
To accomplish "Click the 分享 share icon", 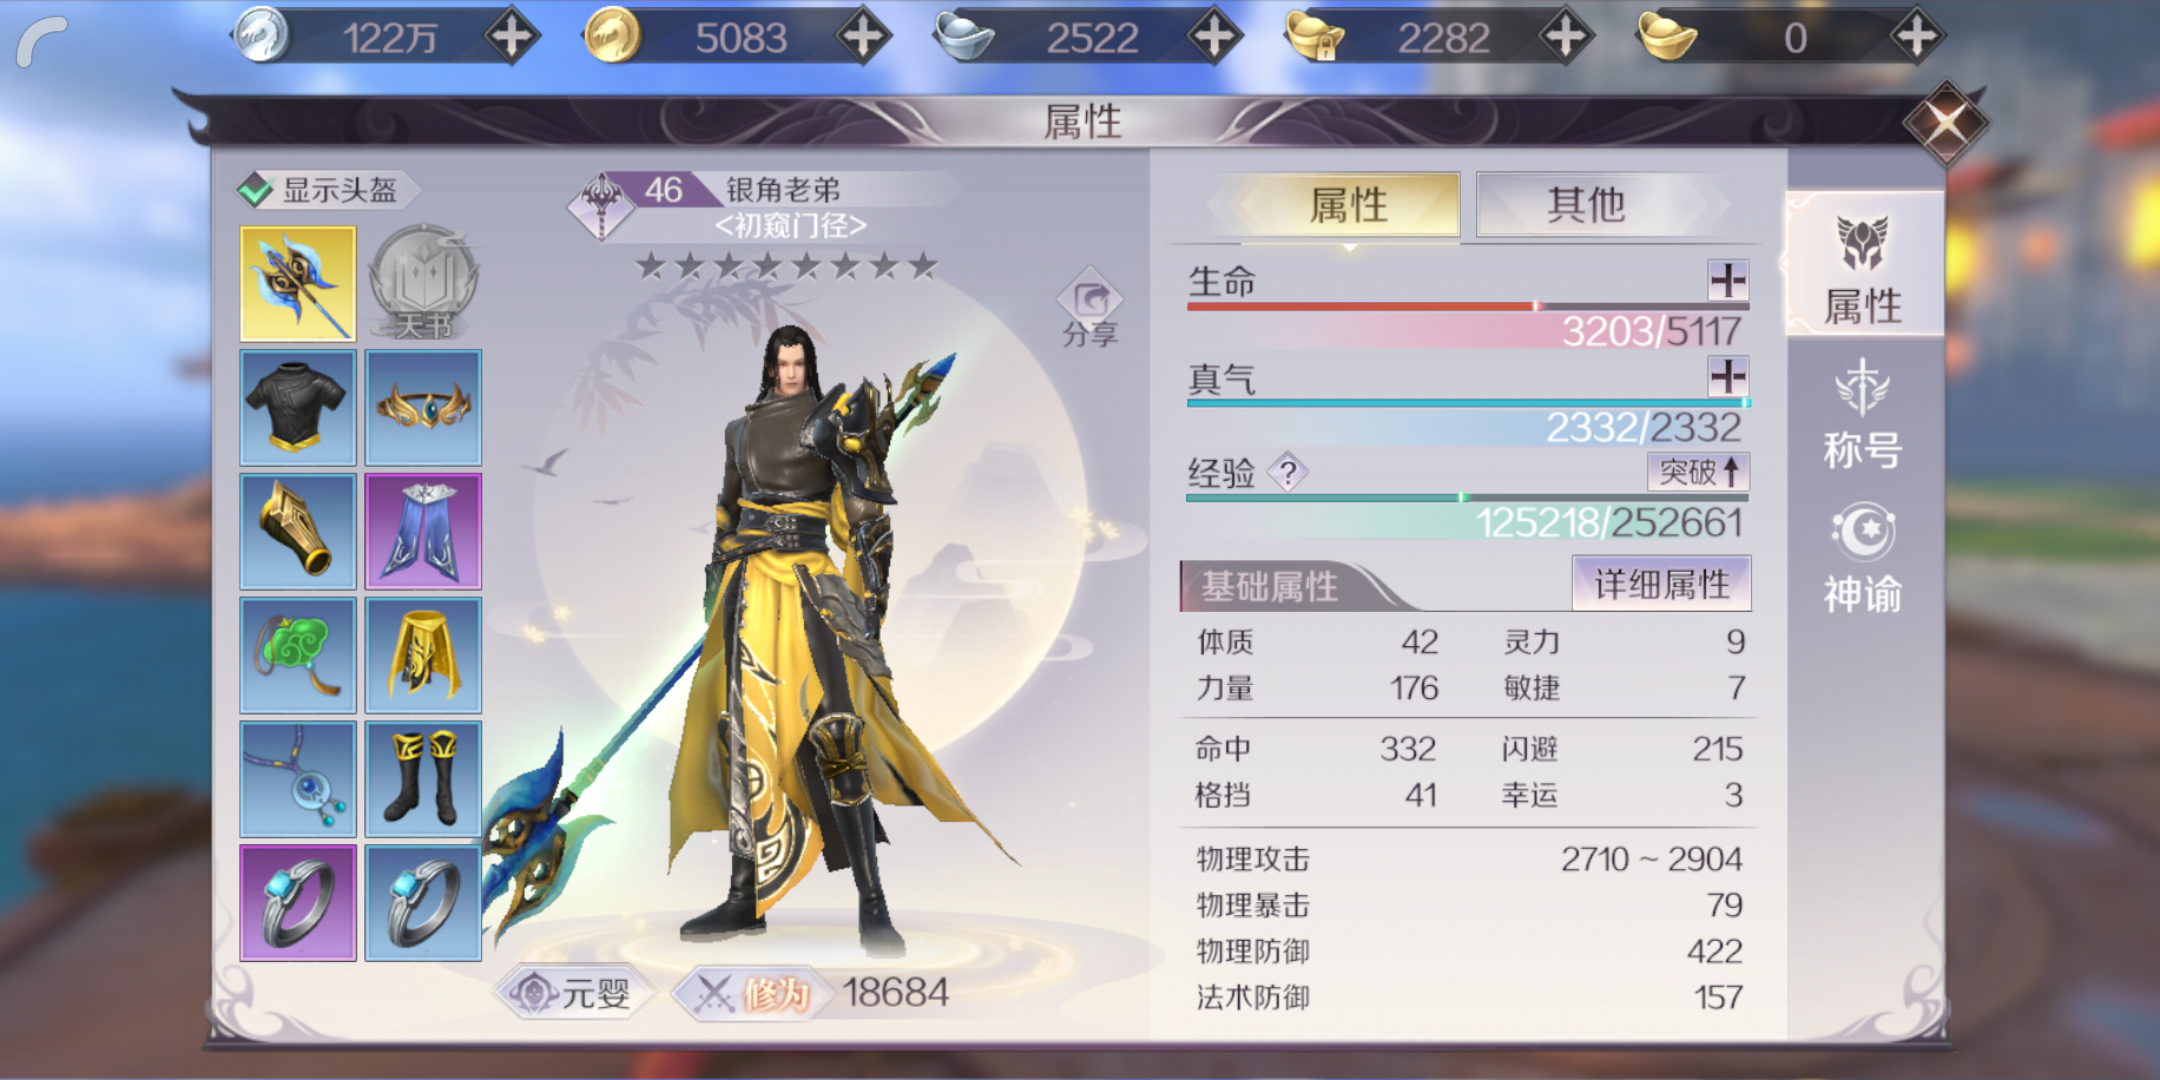I will click(x=1090, y=308).
